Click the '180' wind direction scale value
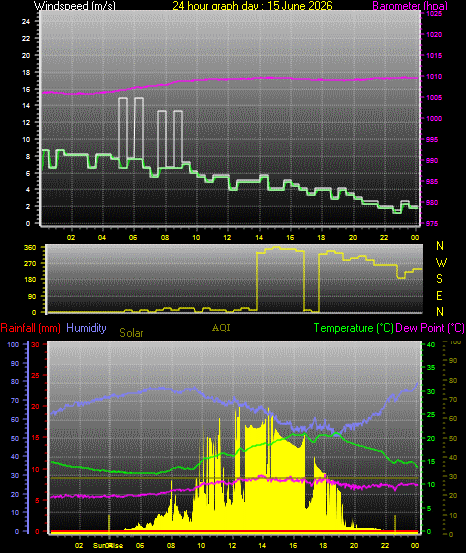Image resolution: width=466 pixels, height=553 pixels. coord(30,279)
